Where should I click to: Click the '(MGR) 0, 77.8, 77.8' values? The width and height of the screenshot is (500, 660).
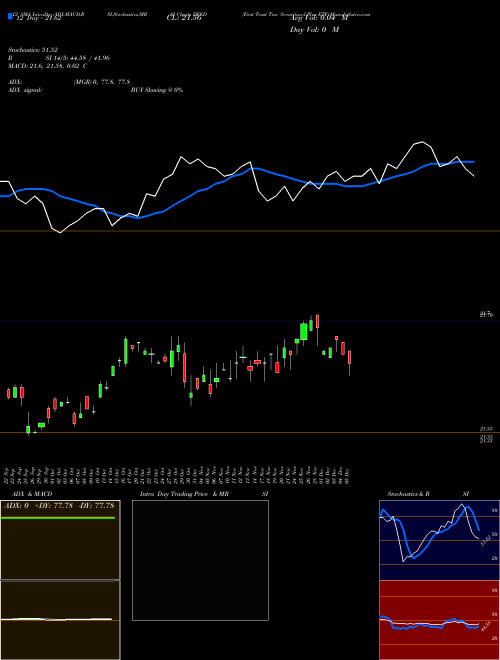(102, 82)
